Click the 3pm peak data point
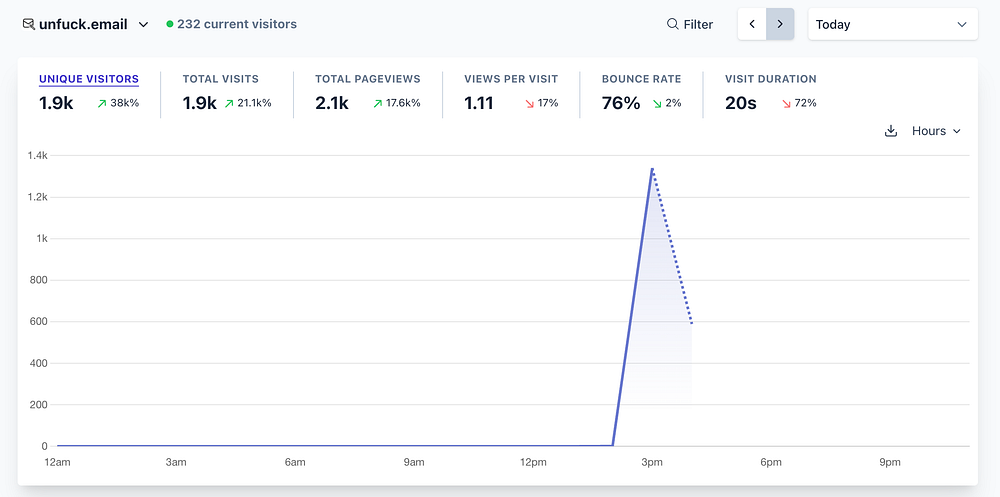 [652, 168]
